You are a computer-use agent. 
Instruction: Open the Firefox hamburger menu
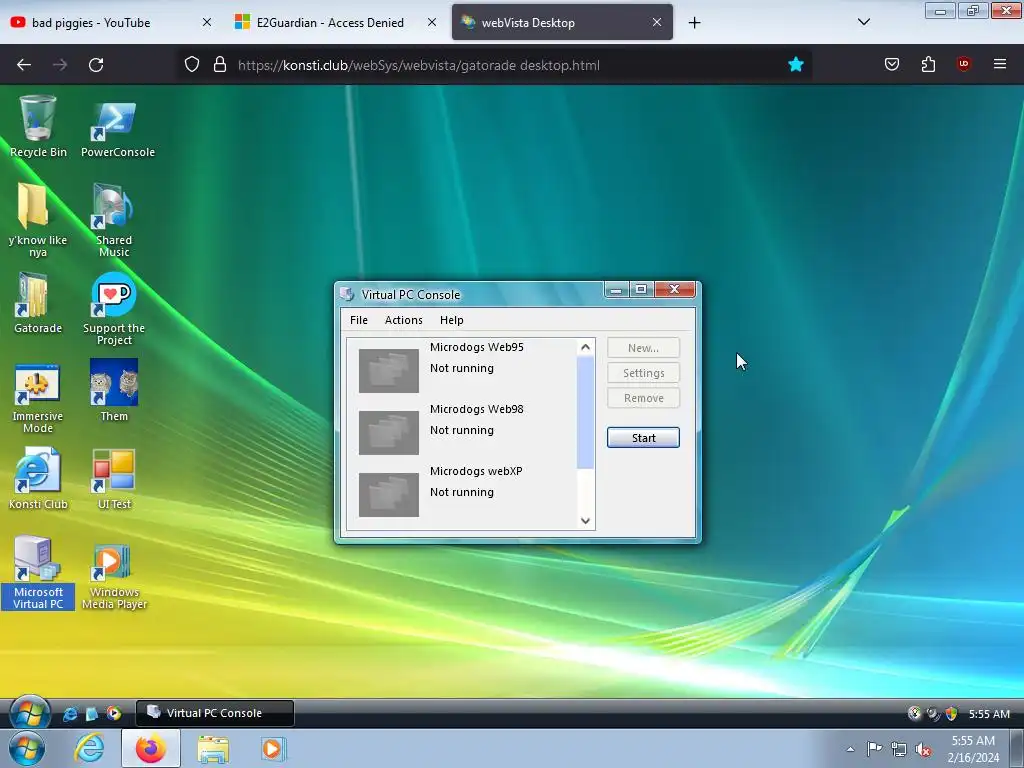[1000, 64]
